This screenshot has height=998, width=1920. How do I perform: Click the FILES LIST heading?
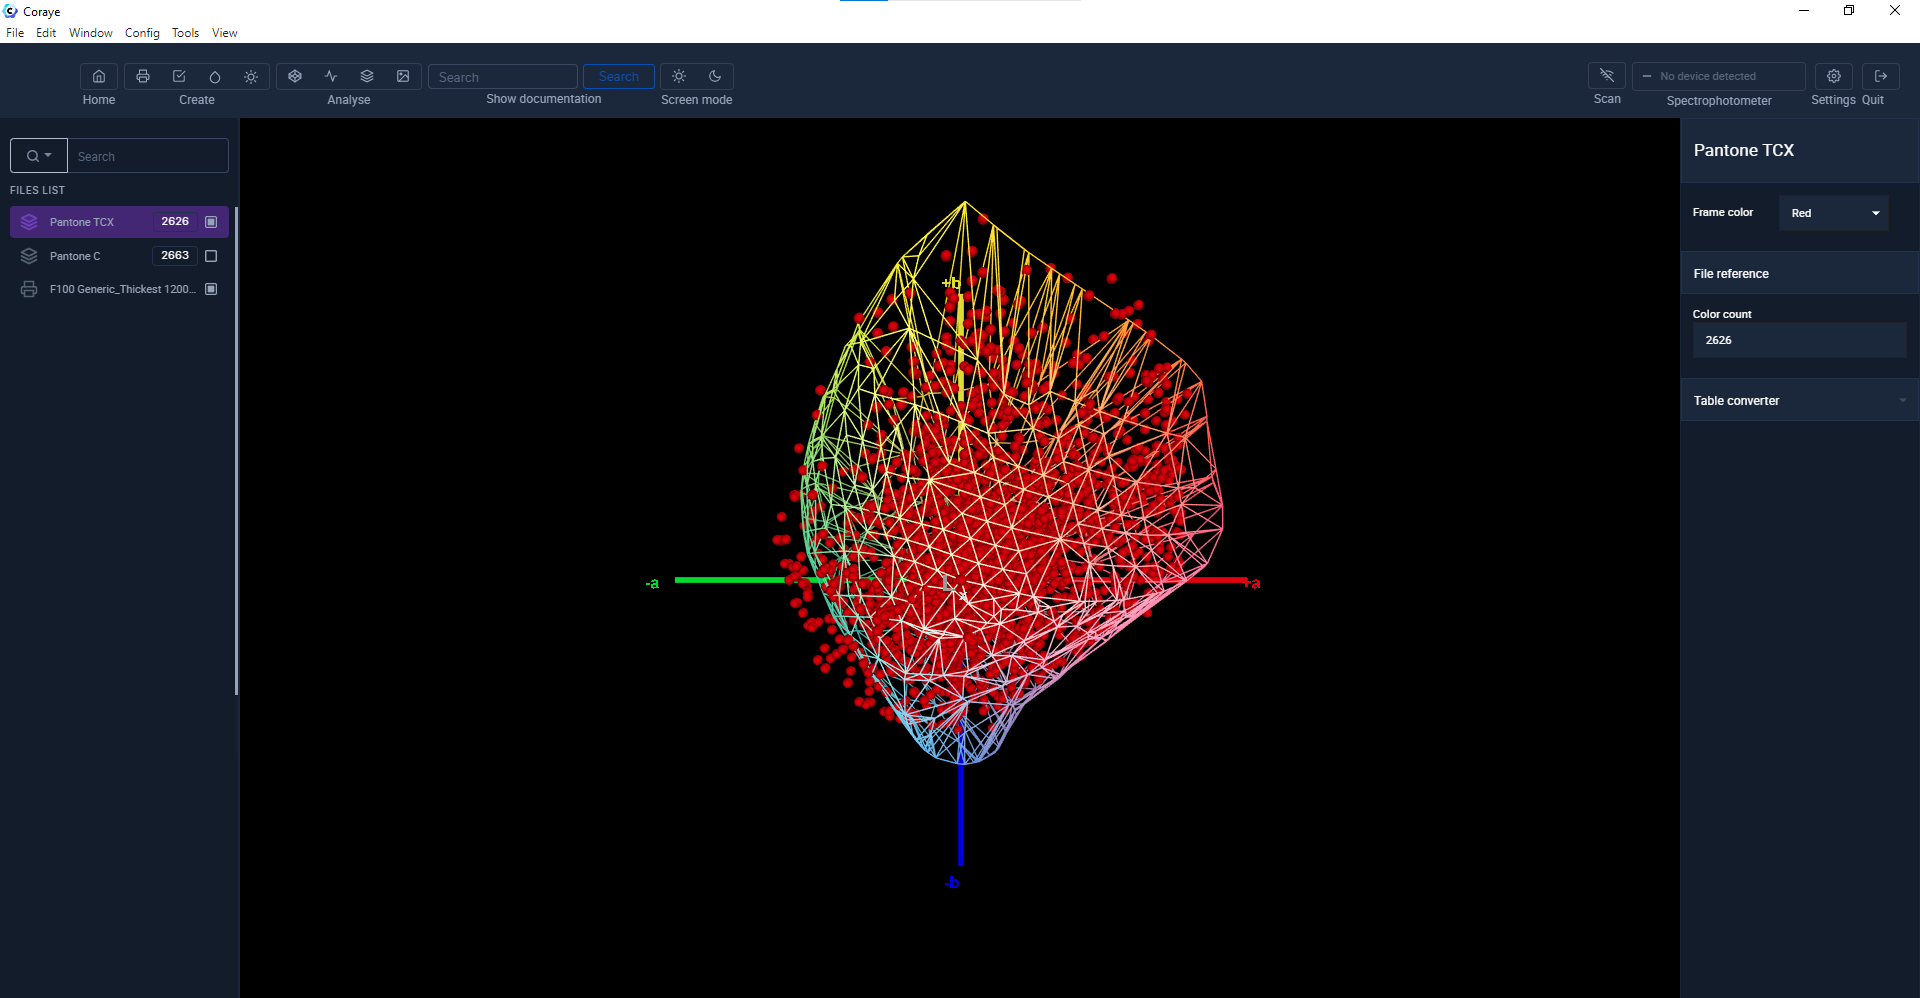pos(37,190)
